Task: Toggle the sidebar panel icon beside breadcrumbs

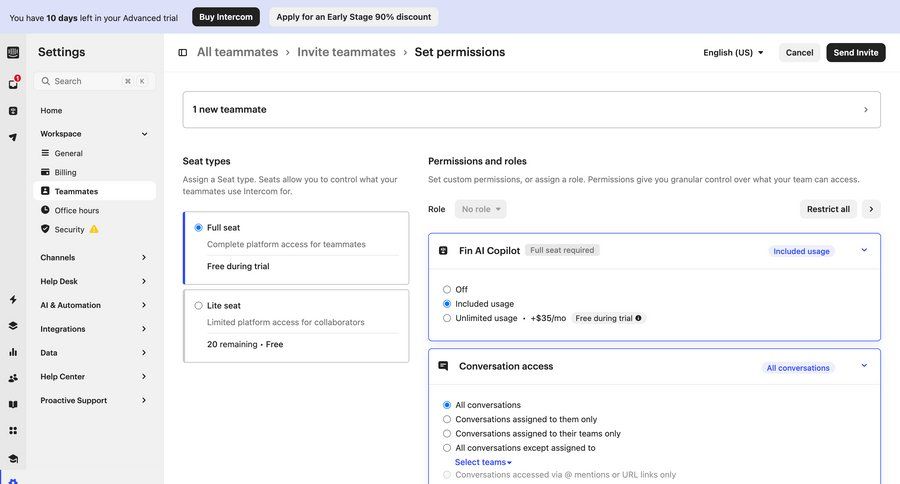Action: 183,52
